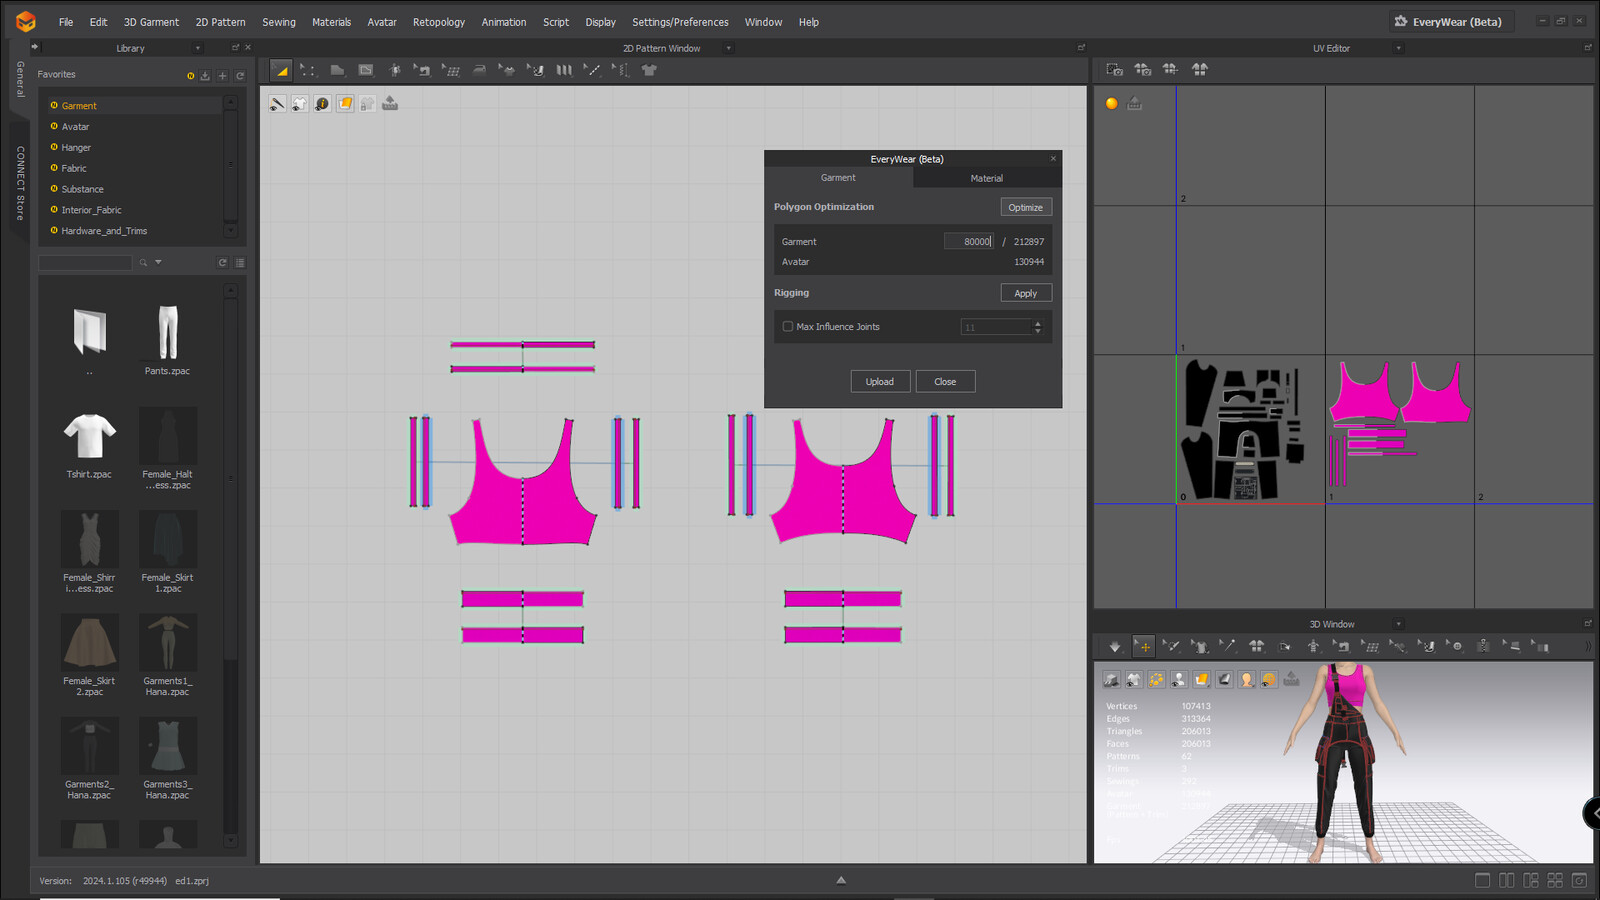This screenshot has width=1600, height=900.
Task: Toggle avatar visibility eye icon in 3D Window
Action: (x=1179, y=679)
